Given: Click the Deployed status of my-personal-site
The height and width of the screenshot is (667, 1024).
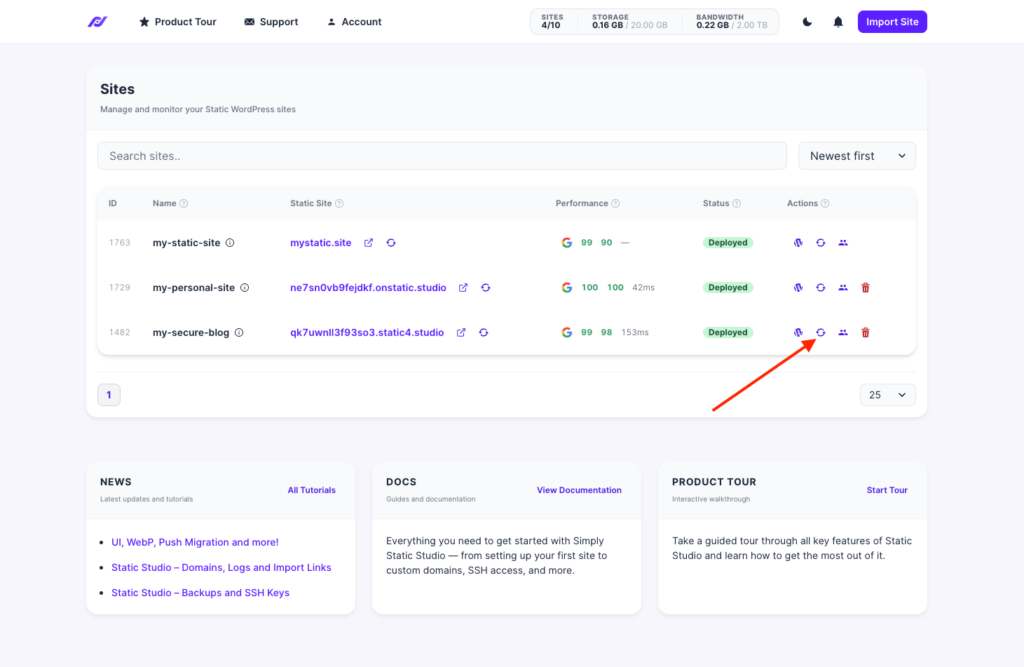Looking at the screenshot, I should coord(728,287).
